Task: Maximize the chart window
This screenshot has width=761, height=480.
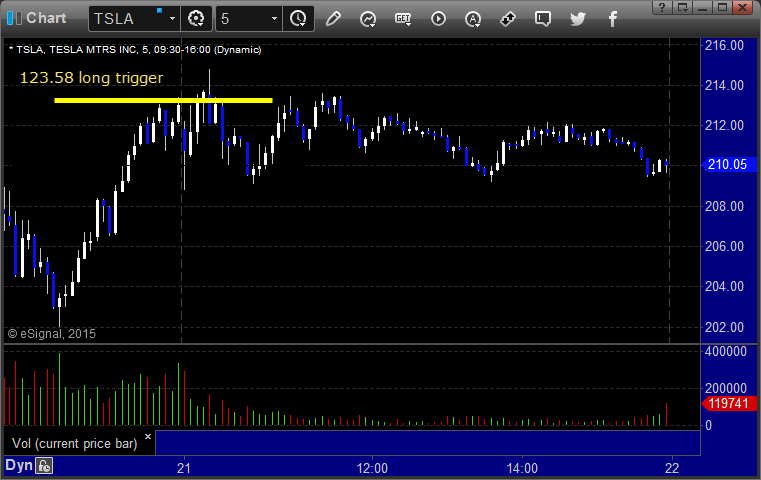Action: 722,7
